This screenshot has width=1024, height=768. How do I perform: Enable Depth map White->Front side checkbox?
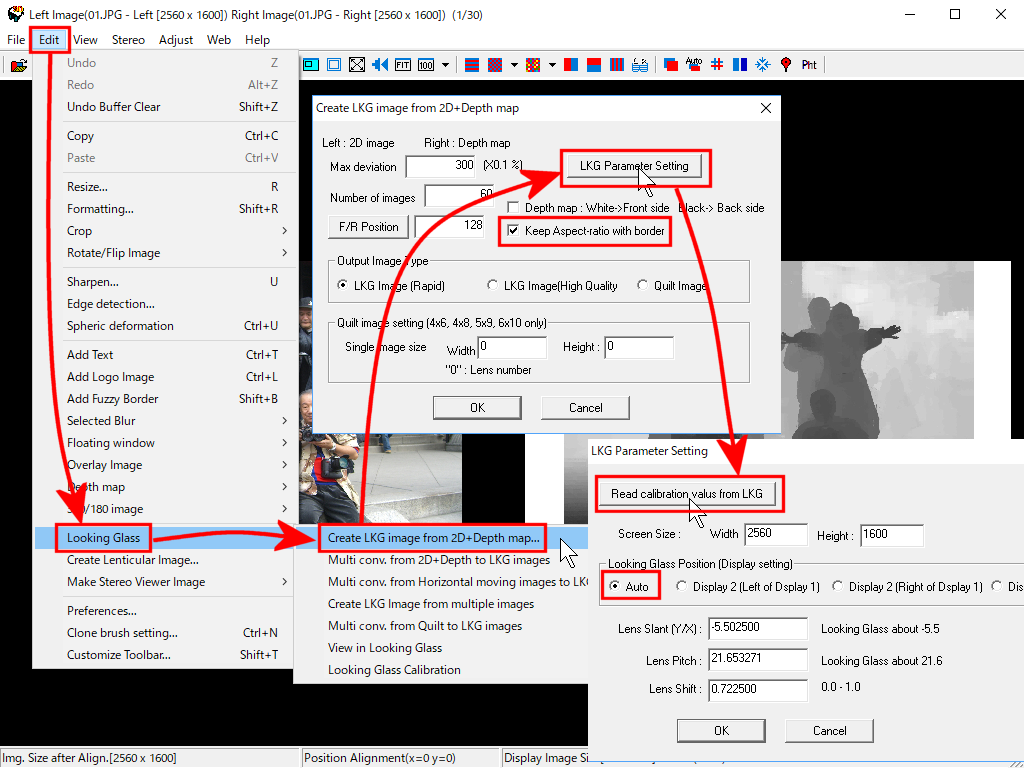tap(513, 208)
